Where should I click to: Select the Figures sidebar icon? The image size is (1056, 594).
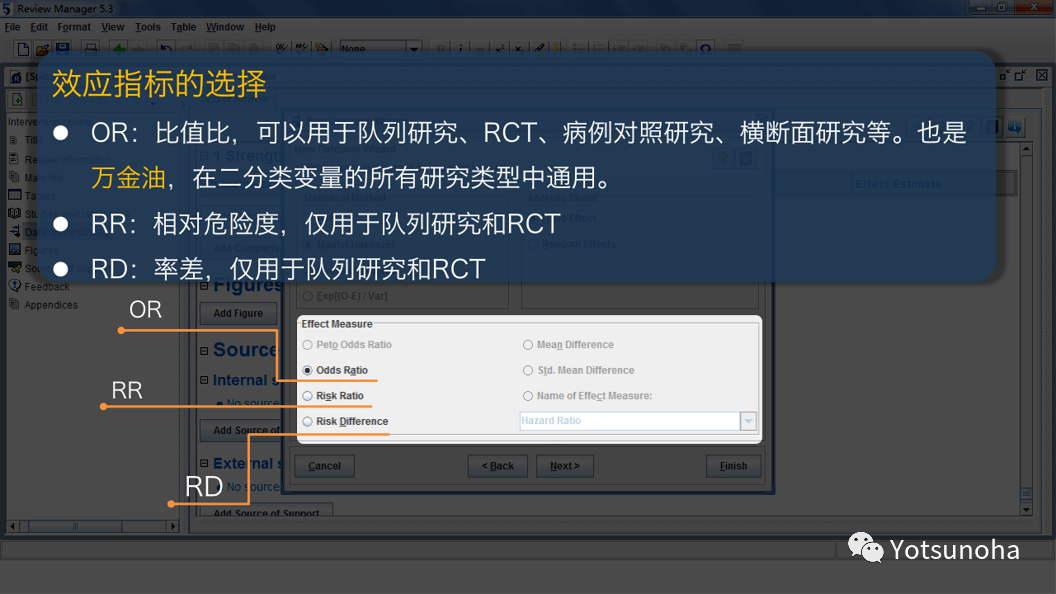pyautogui.click(x=14, y=250)
